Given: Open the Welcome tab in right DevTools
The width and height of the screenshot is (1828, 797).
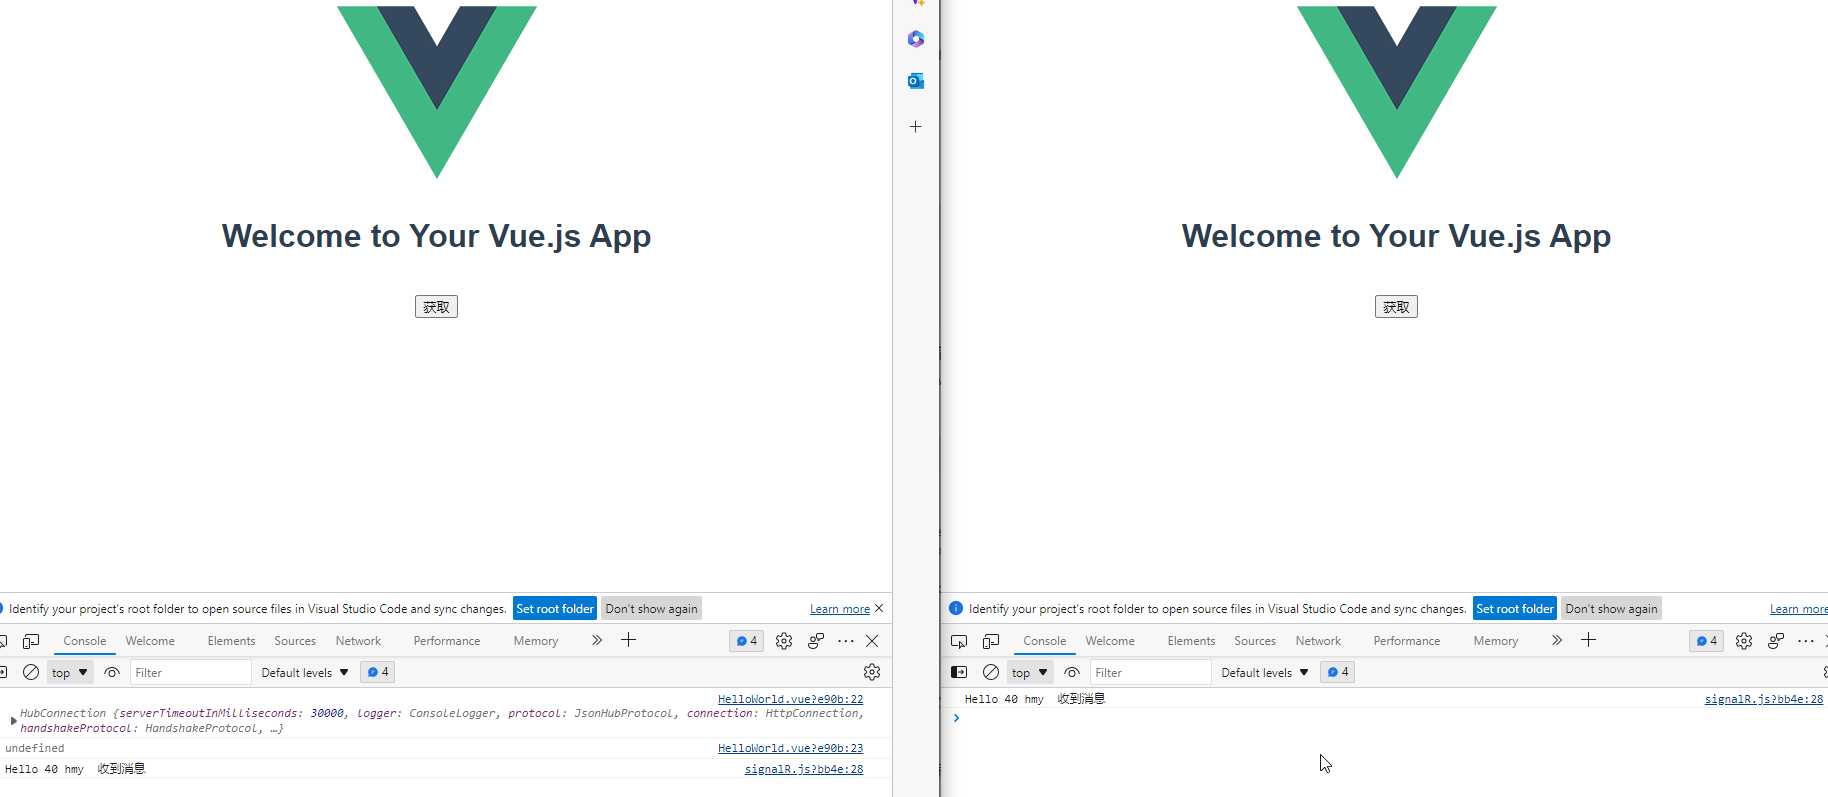Looking at the screenshot, I should (x=1110, y=641).
